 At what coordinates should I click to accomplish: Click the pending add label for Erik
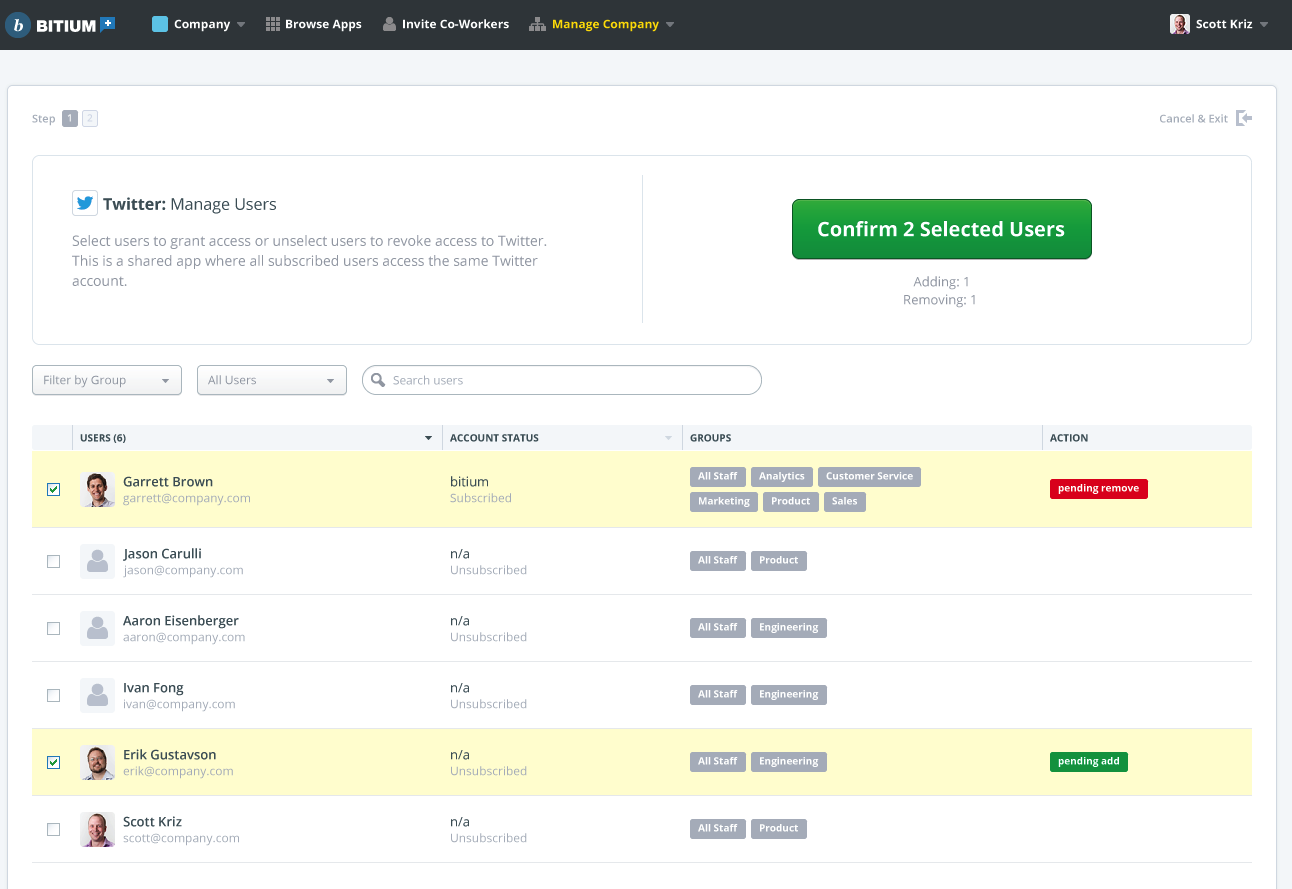pyautogui.click(x=1088, y=761)
